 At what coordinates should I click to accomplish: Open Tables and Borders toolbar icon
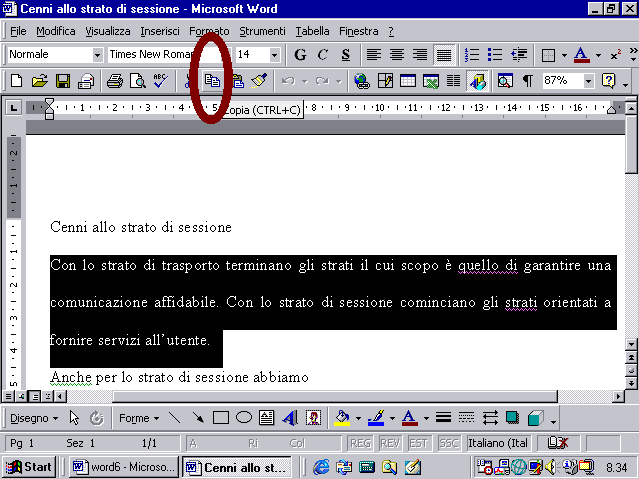tap(385, 81)
